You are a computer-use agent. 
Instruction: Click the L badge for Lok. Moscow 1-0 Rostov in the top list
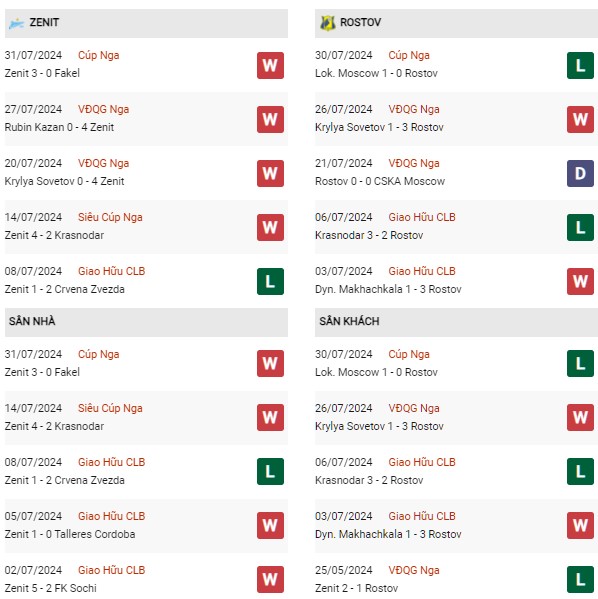click(580, 65)
